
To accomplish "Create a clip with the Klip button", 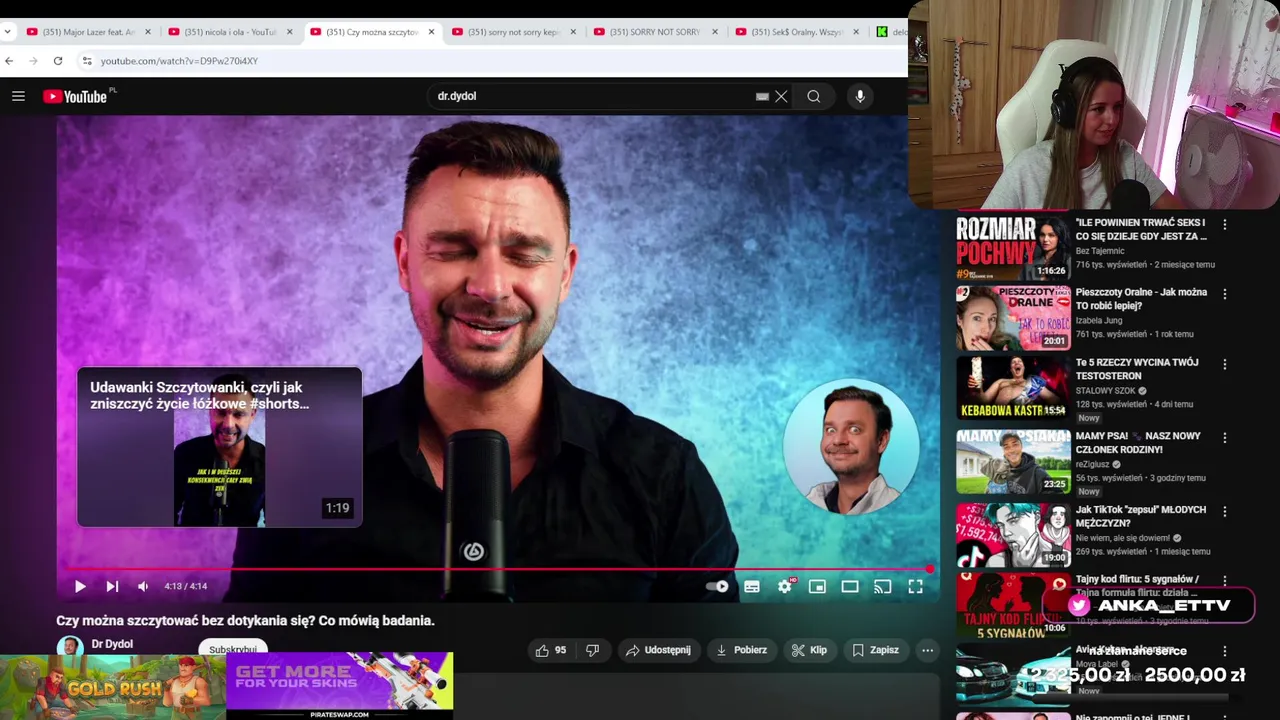I will point(809,650).
